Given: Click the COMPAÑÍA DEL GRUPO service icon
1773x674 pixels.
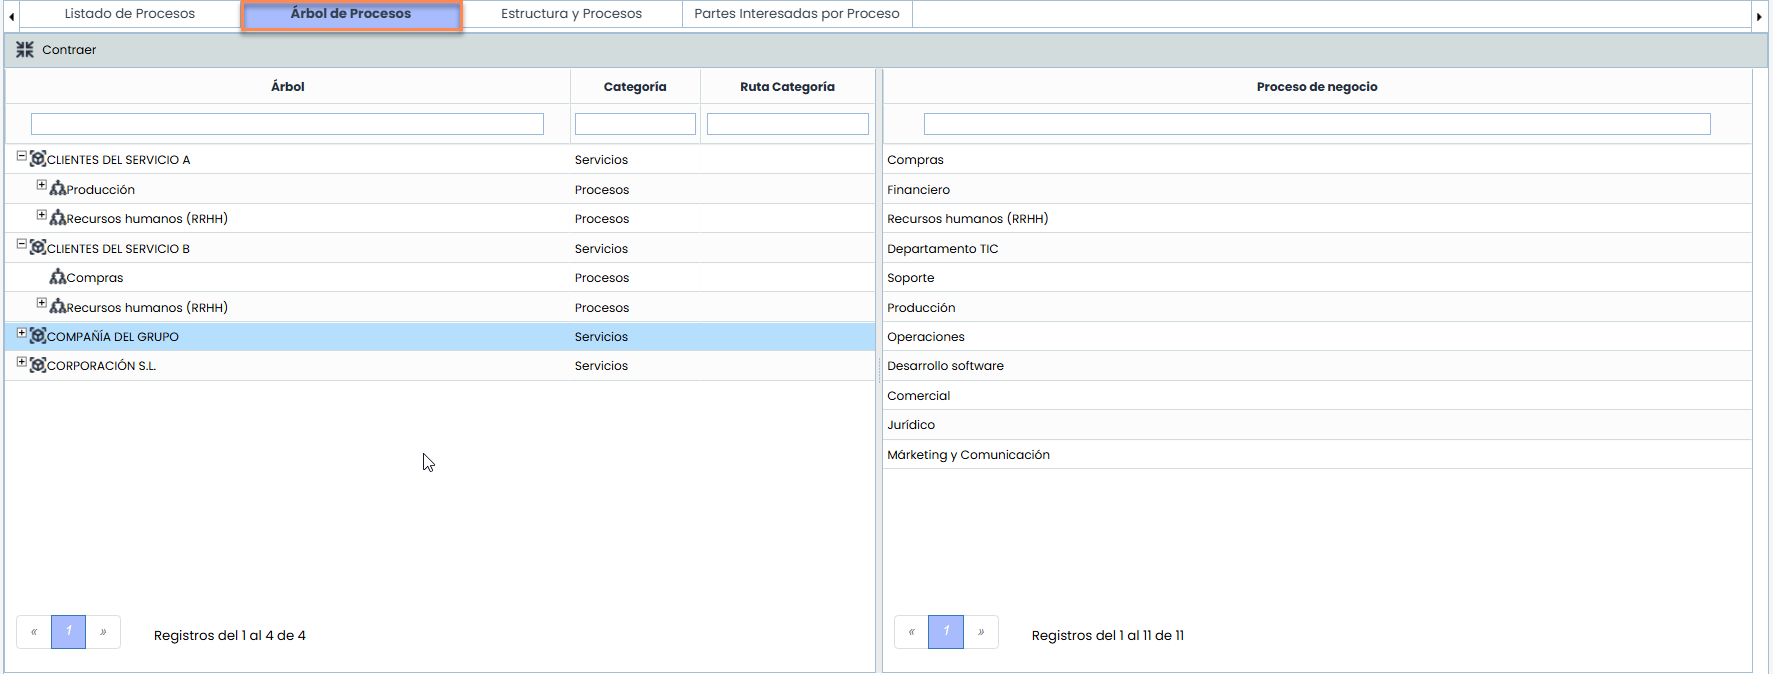Looking at the screenshot, I should coord(38,336).
